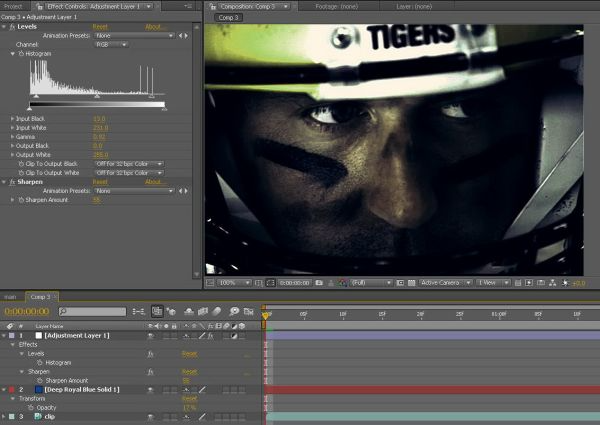Click the reset exposure icon in viewer
600x425 pixels.
point(565,283)
